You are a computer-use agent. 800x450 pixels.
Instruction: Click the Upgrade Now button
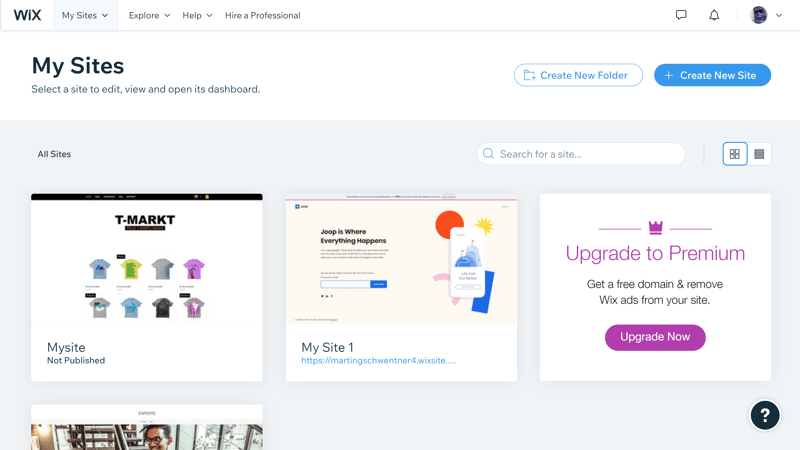coord(655,337)
